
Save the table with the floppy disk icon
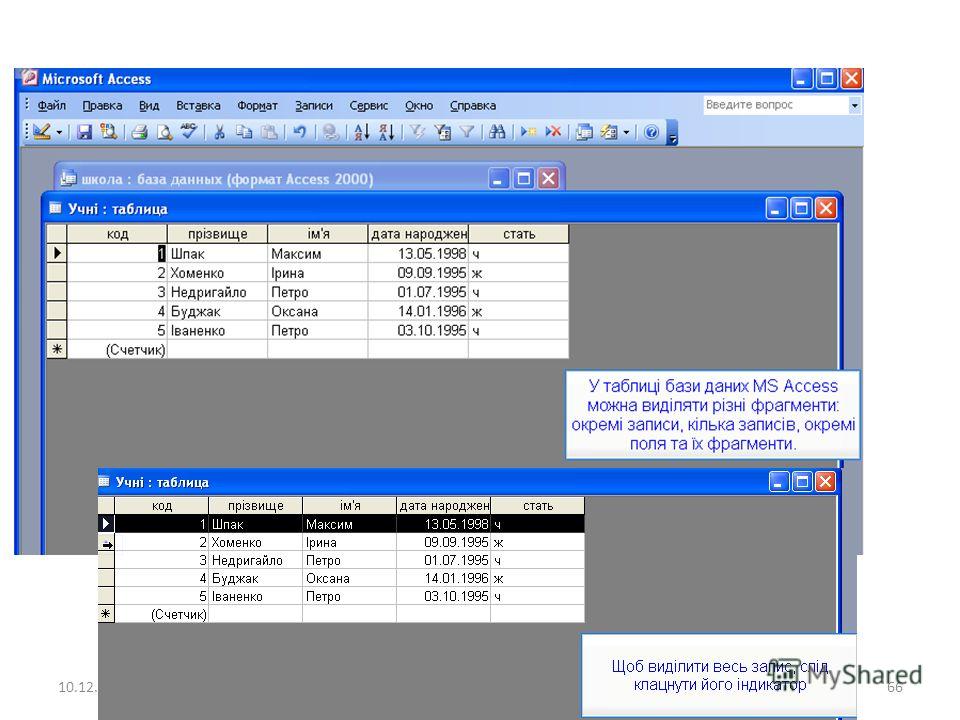coord(84,132)
